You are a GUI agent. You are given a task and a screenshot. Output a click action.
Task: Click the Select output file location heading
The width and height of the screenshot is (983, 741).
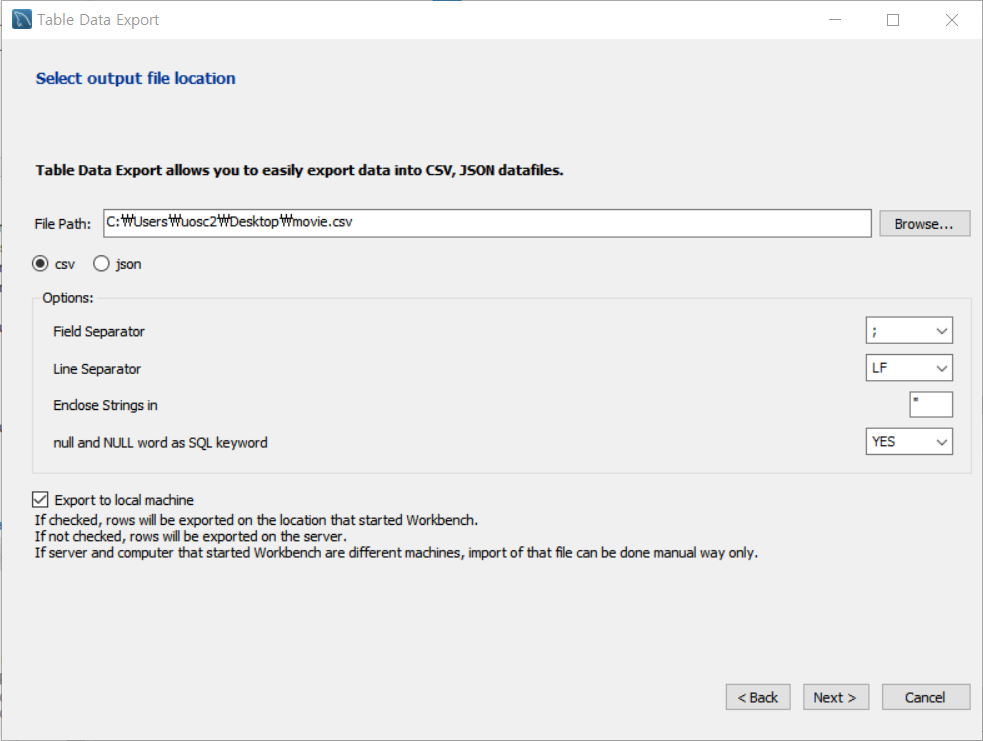coord(136,78)
